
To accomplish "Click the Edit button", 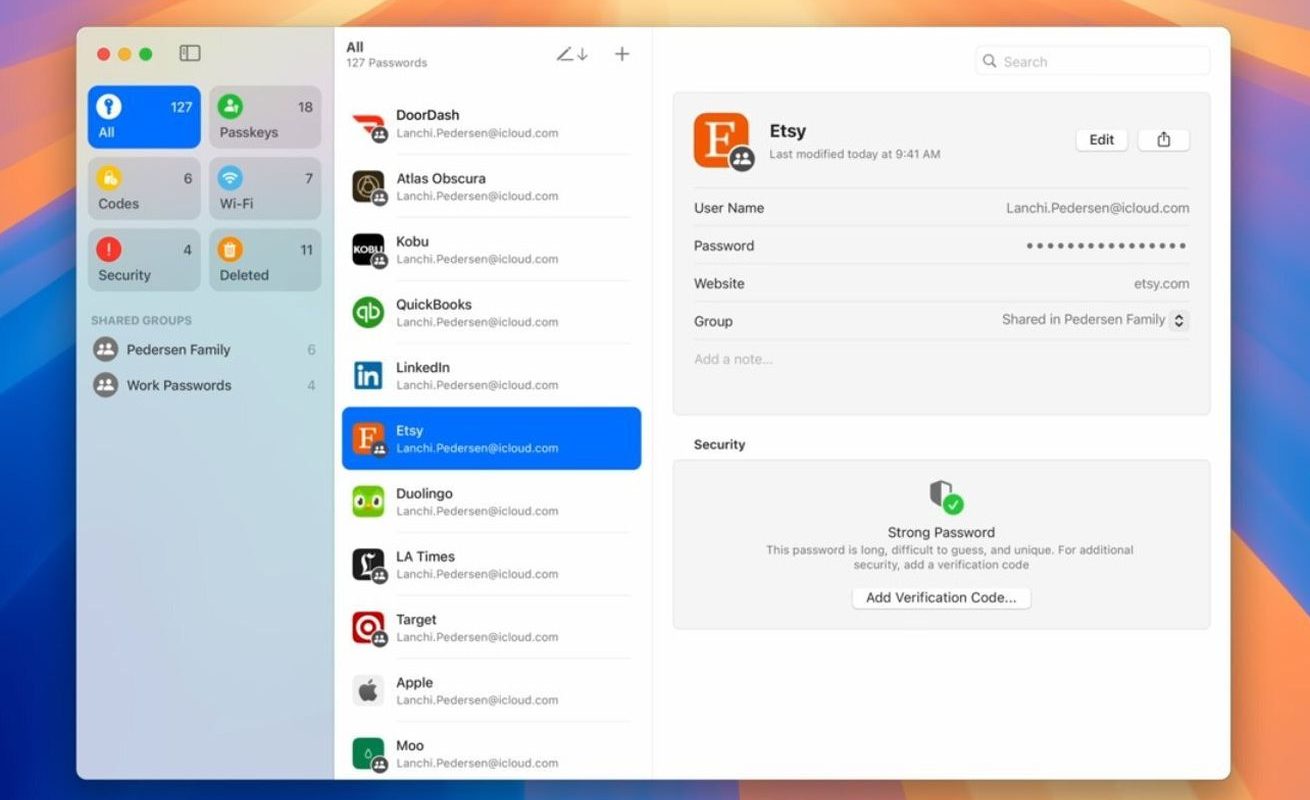I will [x=1102, y=140].
